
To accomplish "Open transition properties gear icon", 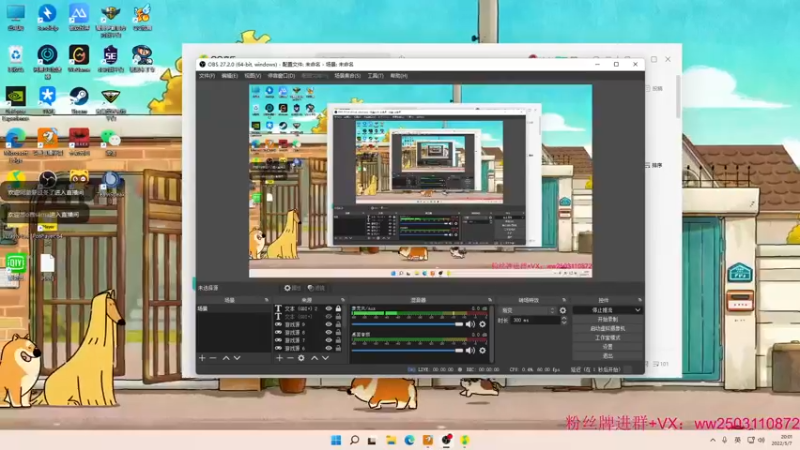I will [x=563, y=310].
